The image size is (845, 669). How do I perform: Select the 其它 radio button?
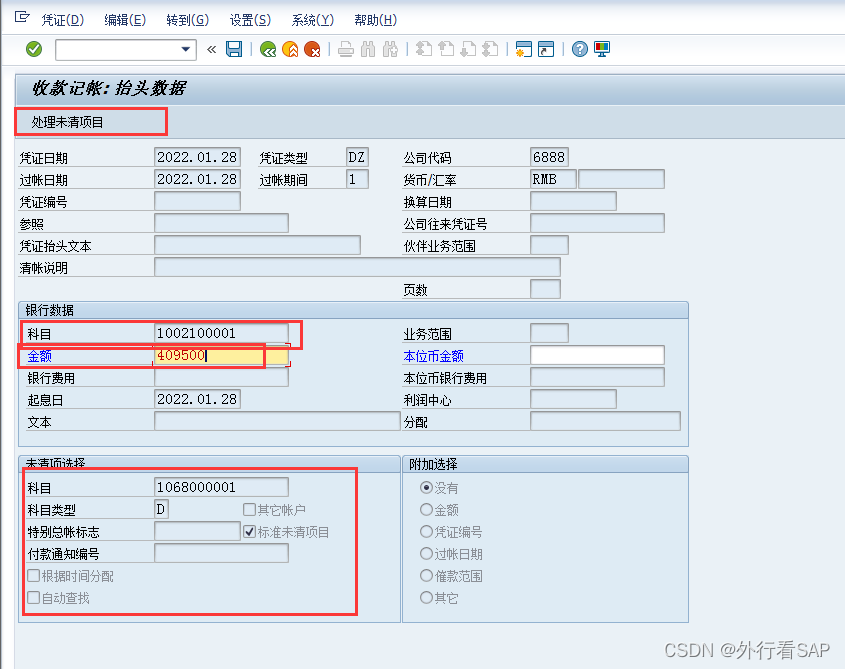click(426, 597)
